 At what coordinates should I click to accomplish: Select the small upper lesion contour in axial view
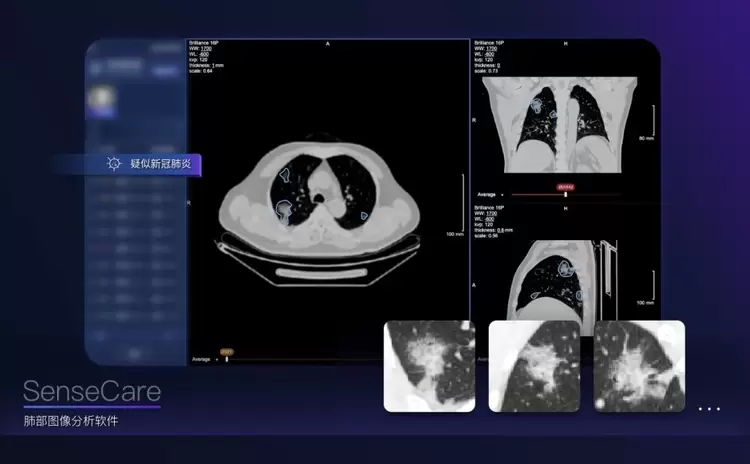[285, 175]
